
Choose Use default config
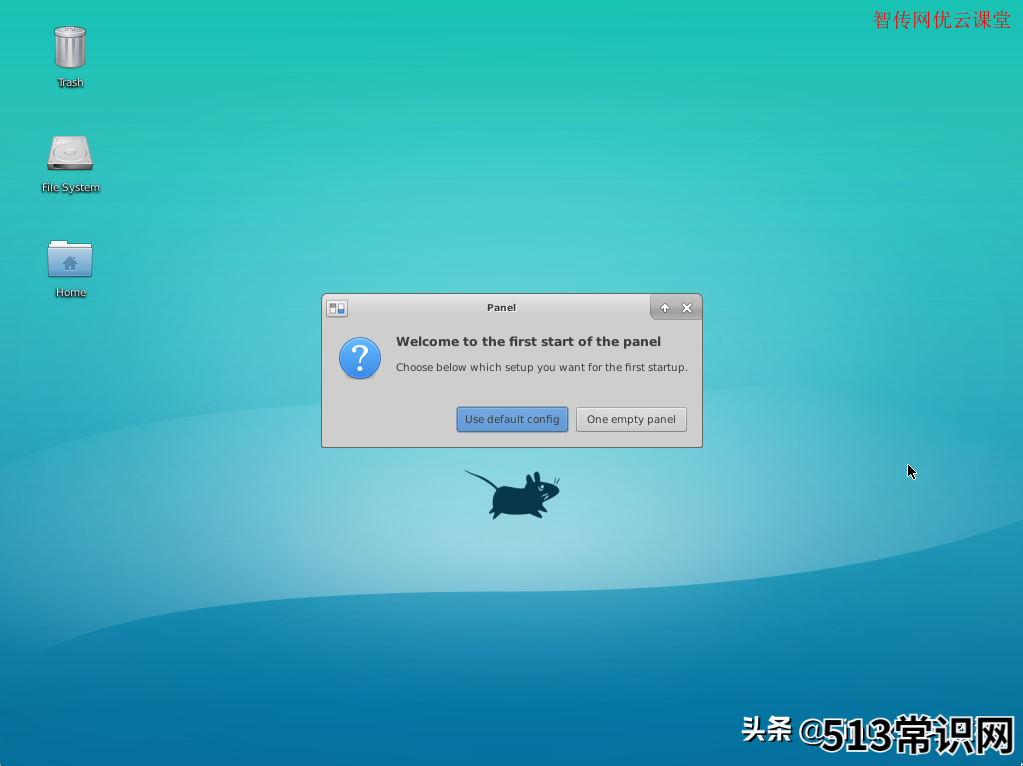pyautogui.click(x=512, y=420)
